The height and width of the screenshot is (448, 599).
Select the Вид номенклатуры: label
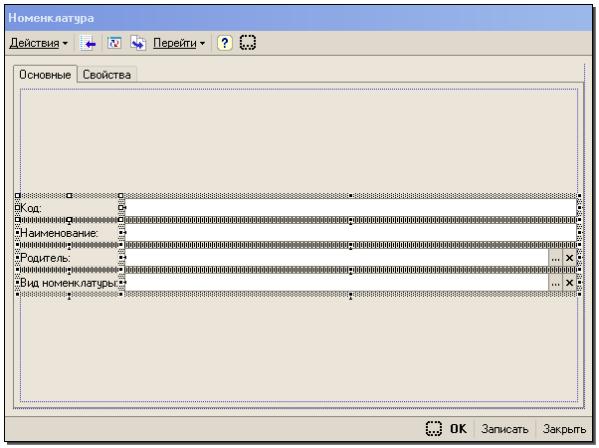69,283
